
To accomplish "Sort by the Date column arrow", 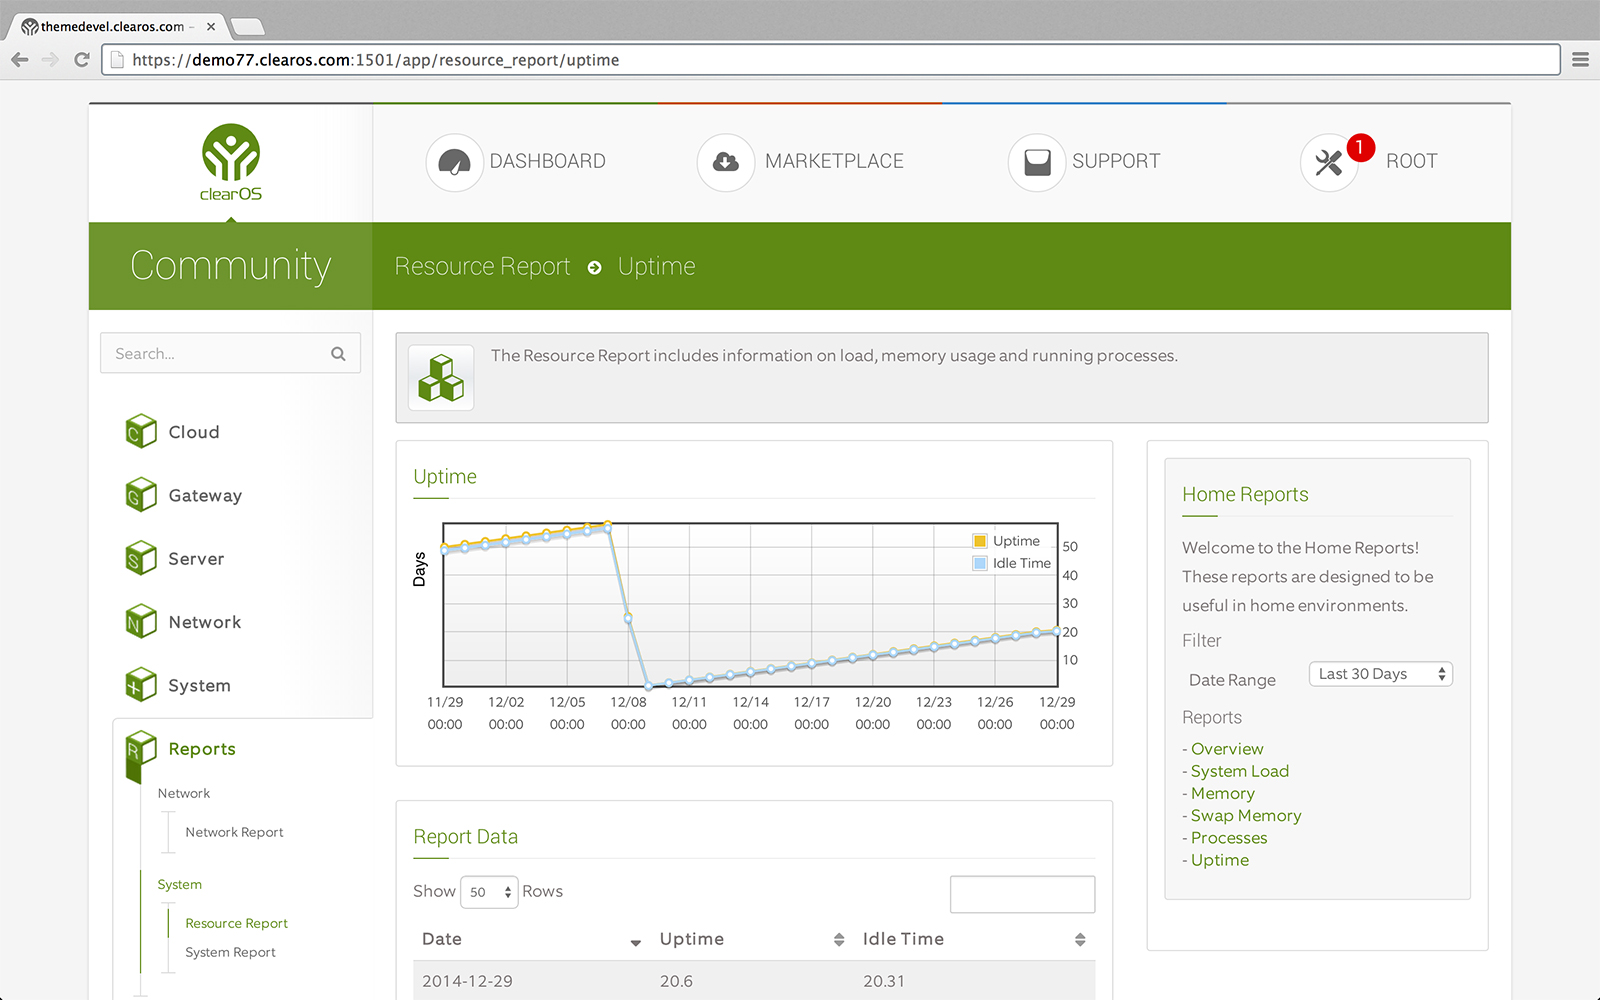I will coord(635,942).
